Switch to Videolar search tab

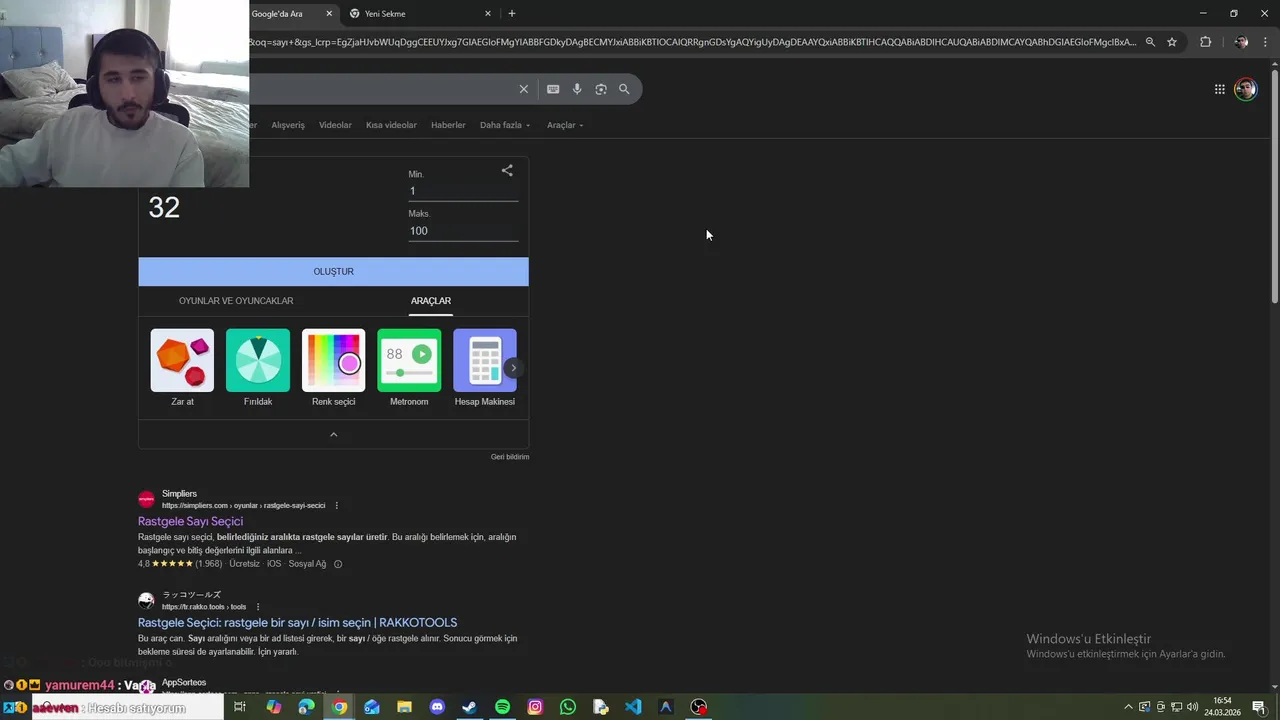click(335, 125)
